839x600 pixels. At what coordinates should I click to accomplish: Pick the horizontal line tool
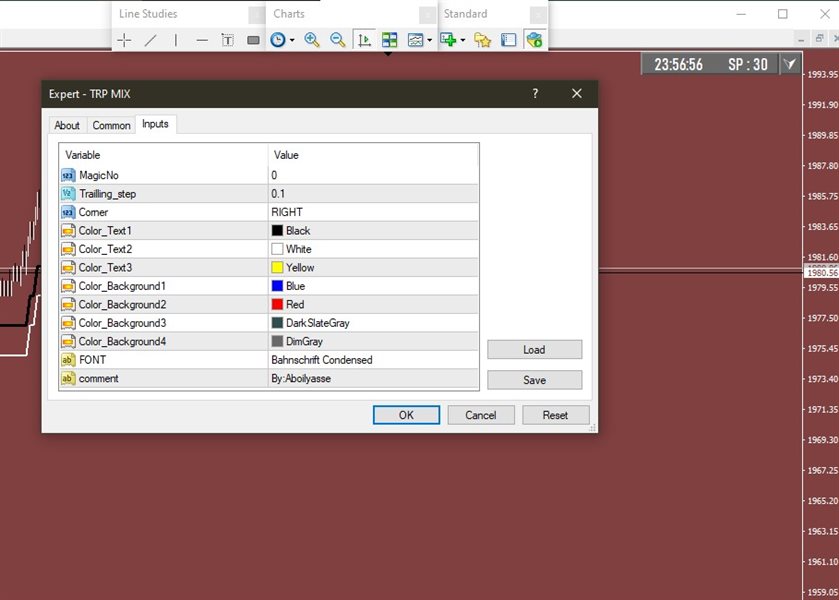[202, 40]
